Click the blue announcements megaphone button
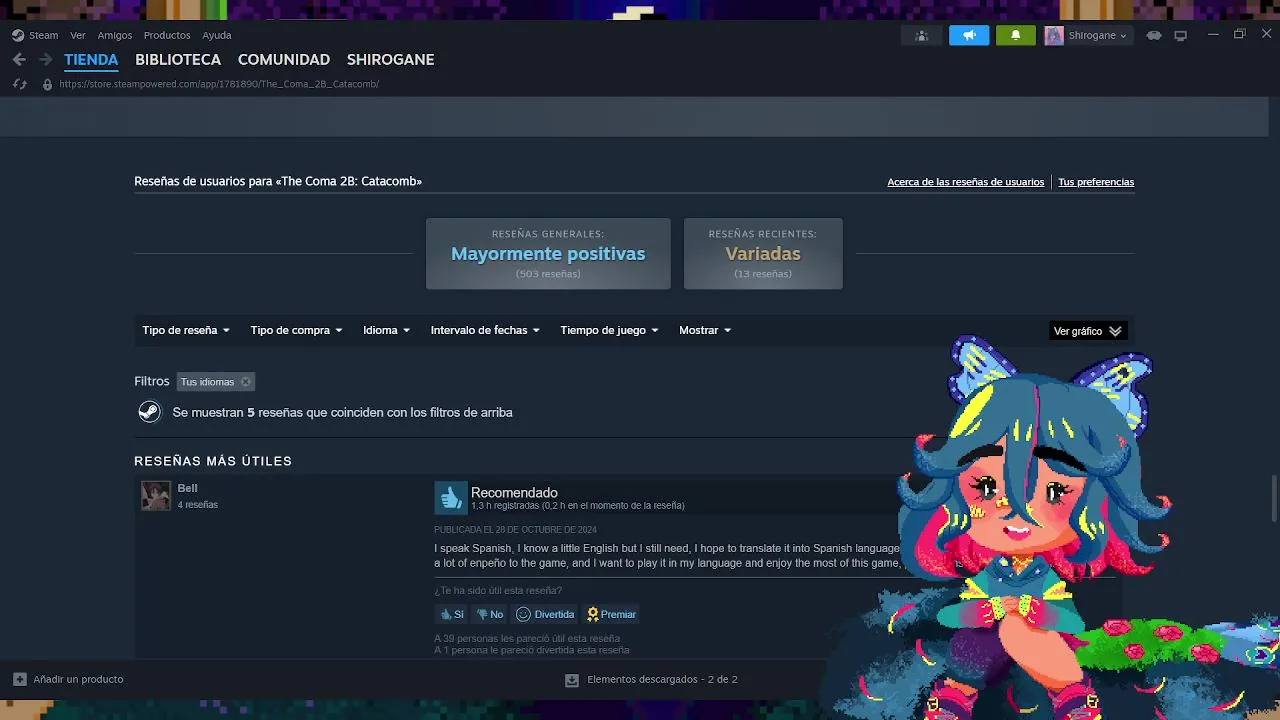This screenshot has width=1280, height=720. point(969,35)
